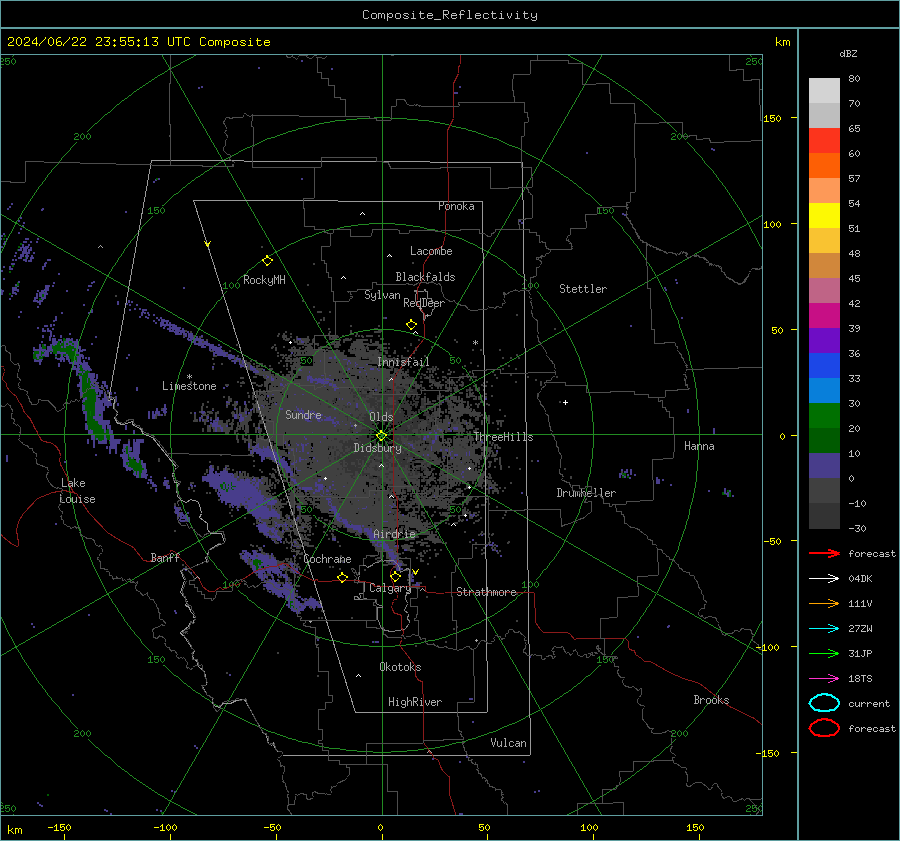The width and height of the screenshot is (900, 841).
Task: Click the 18TS legend text
Action: (860, 679)
